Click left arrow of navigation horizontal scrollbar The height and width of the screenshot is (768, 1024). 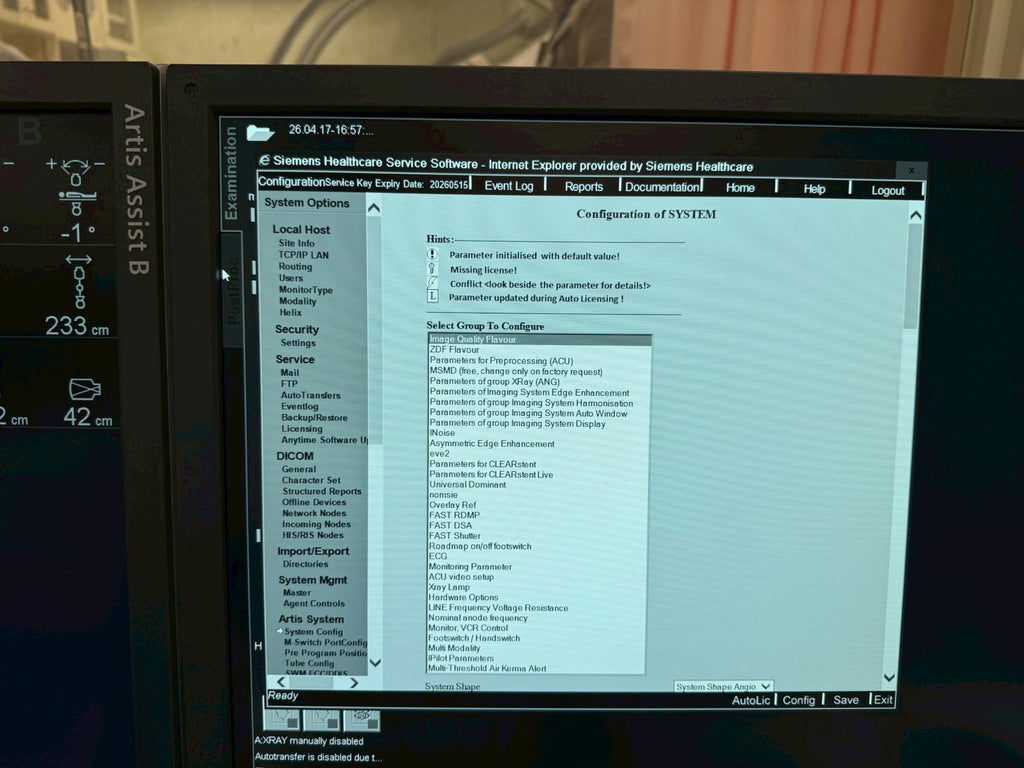point(281,682)
